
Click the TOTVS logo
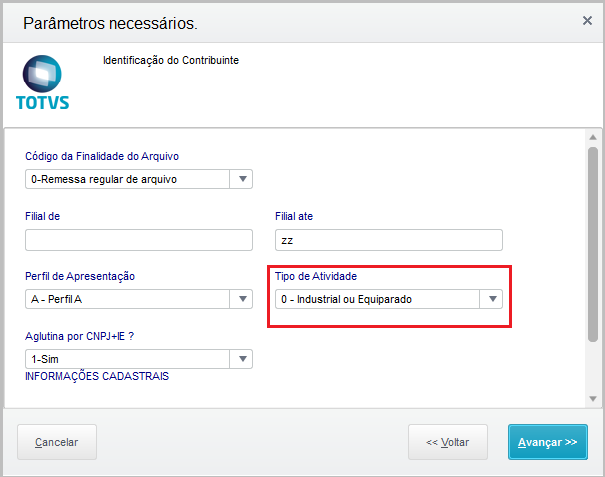[43, 82]
